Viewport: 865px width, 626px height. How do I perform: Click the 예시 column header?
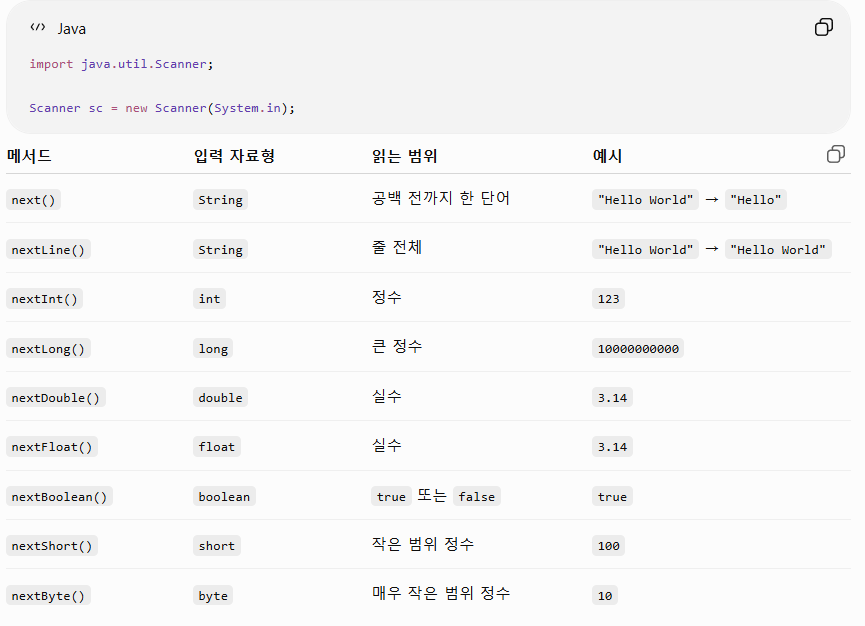coord(607,156)
